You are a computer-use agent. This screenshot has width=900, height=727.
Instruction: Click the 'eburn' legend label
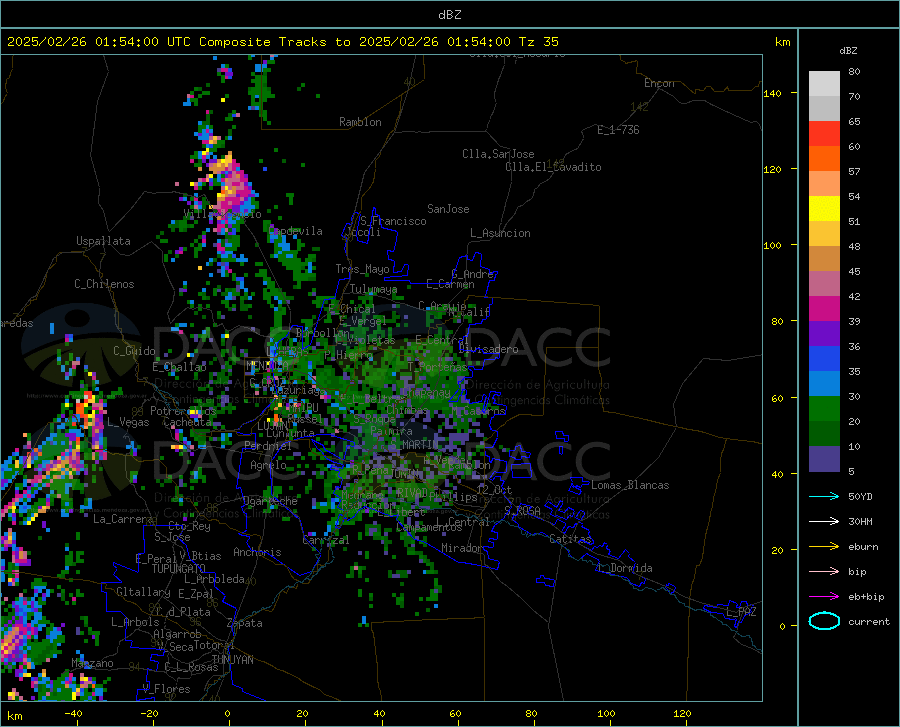863,546
